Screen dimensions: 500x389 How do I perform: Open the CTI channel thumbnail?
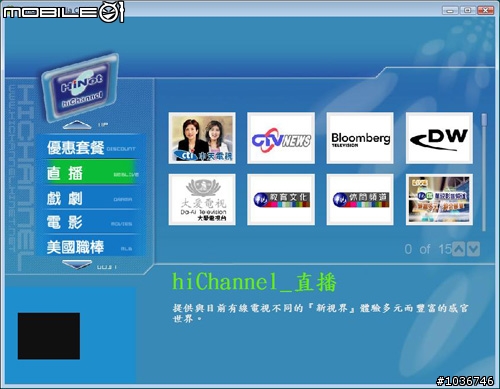point(202,138)
